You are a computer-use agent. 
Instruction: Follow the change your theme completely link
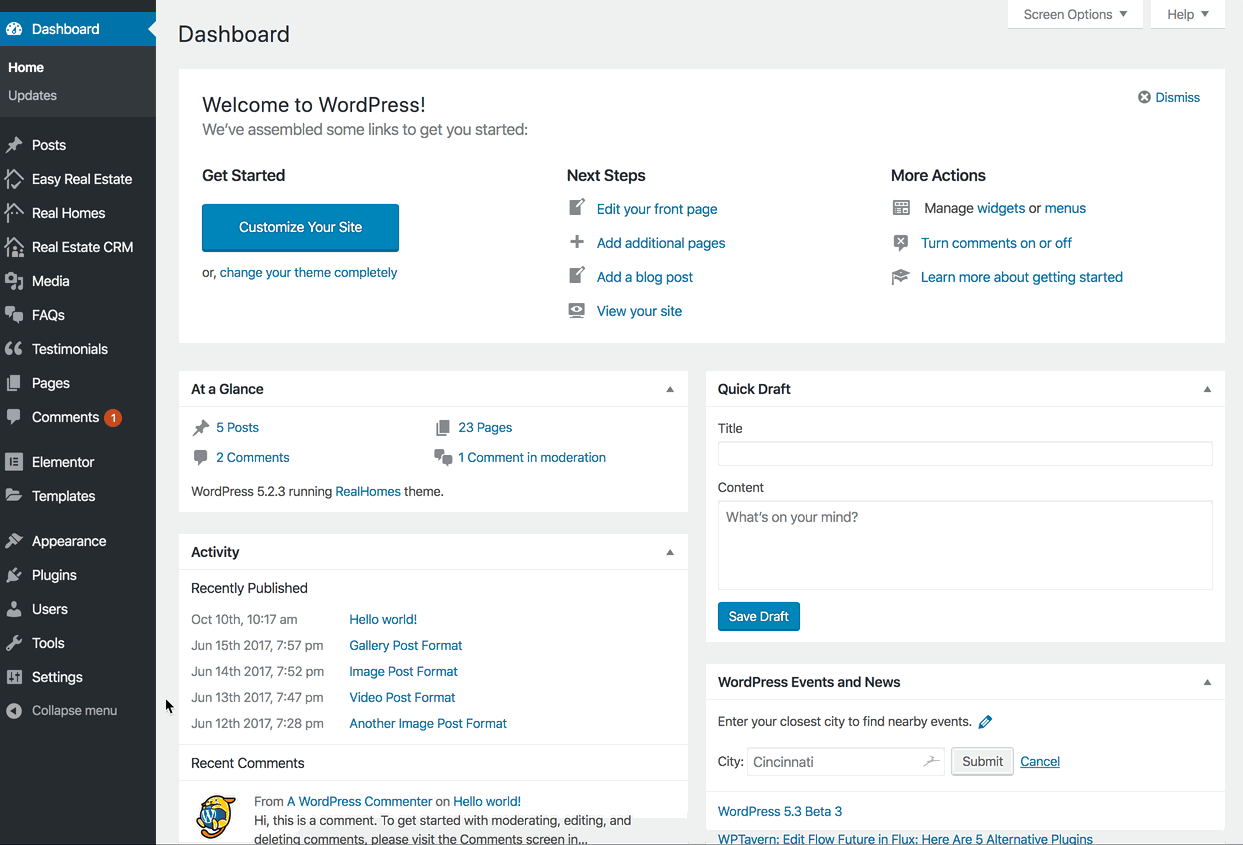coord(308,272)
